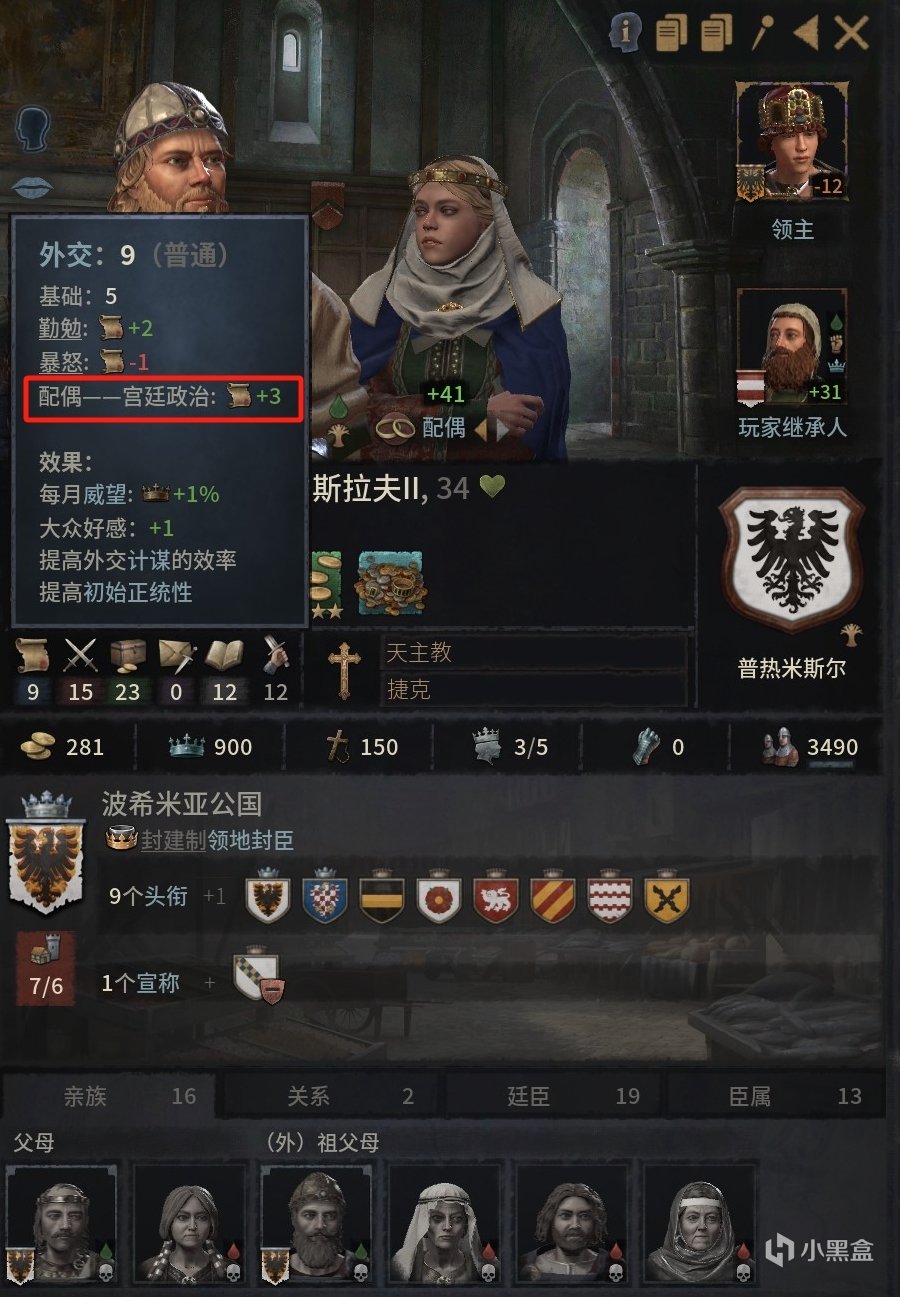900x1297 pixels.
Task: Switch to the 廷臣 tab
Action: (528, 1096)
